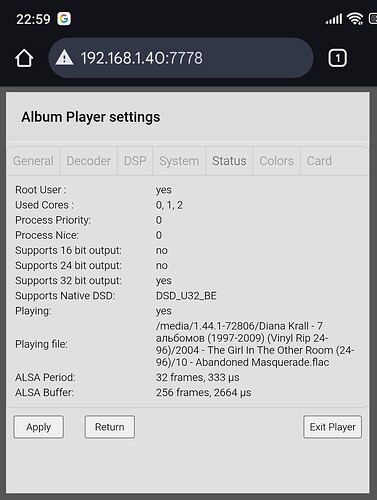Tap the Google notification icon in status bar
Screen dimensions: 377x500
pyautogui.click(x=64, y=19)
